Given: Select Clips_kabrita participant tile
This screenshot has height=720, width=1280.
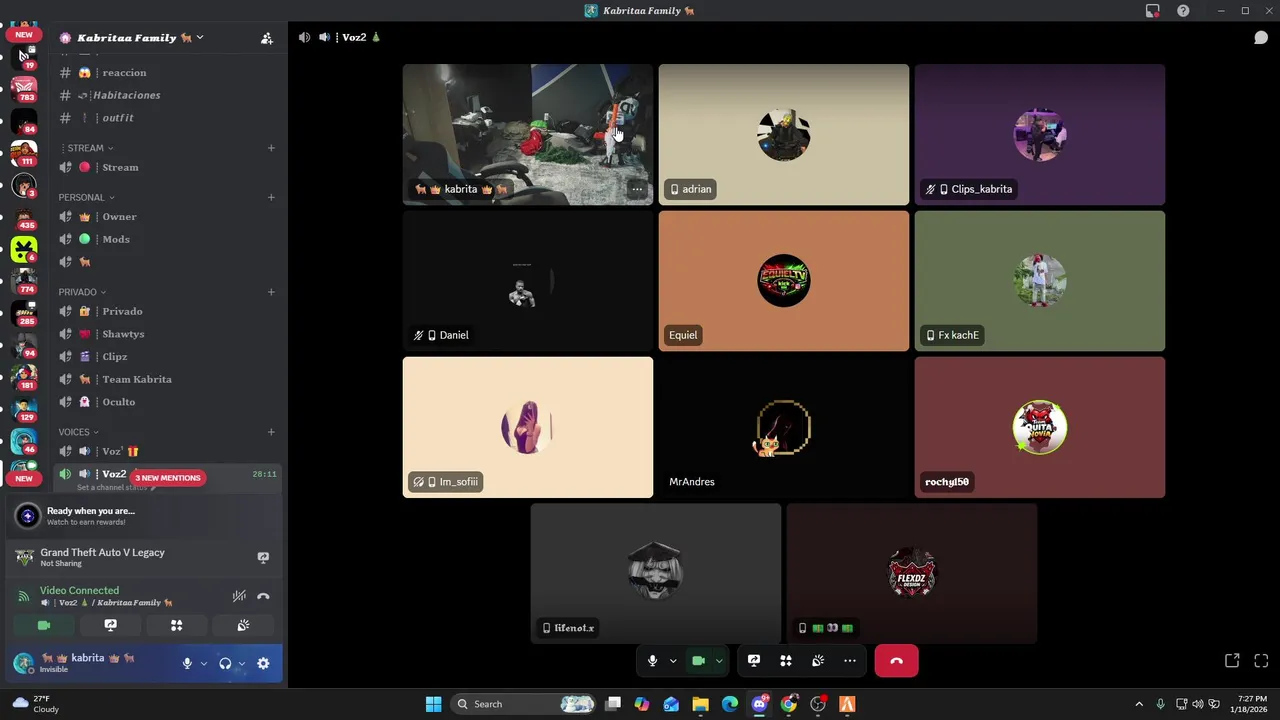Looking at the screenshot, I should point(1040,135).
